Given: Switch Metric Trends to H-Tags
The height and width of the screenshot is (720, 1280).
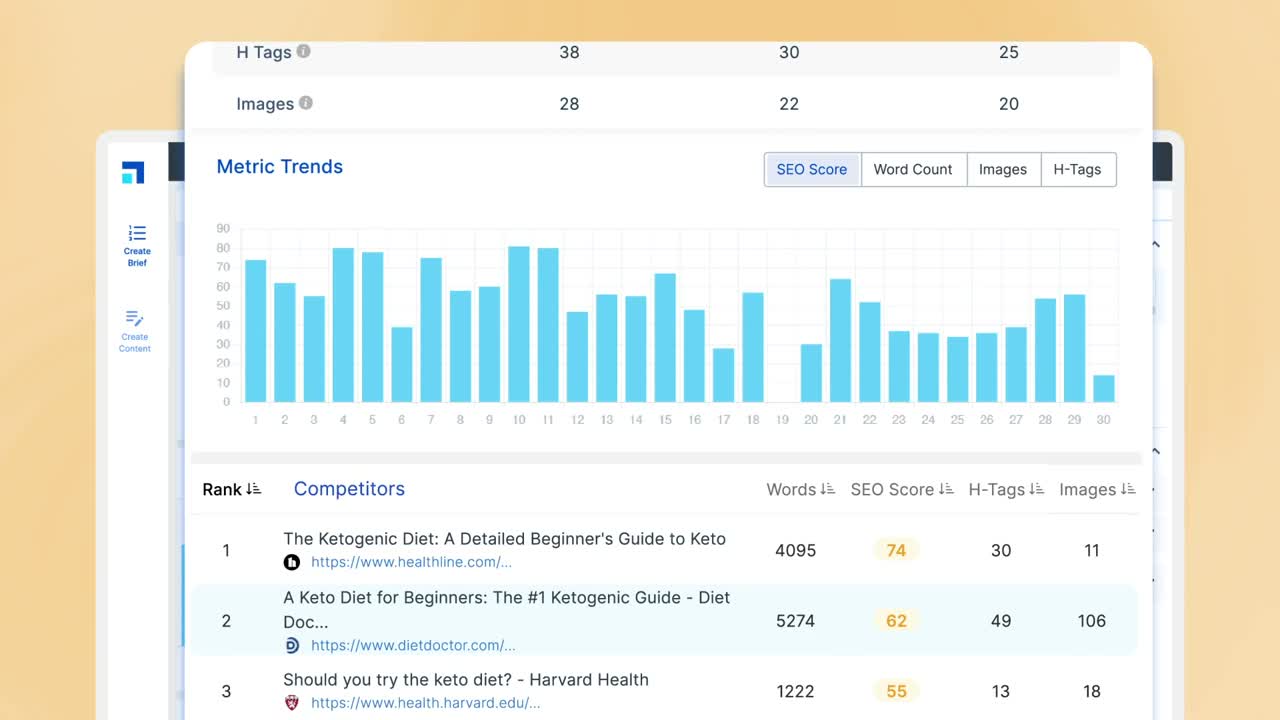Looking at the screenshot, I should pos(1078,169).
